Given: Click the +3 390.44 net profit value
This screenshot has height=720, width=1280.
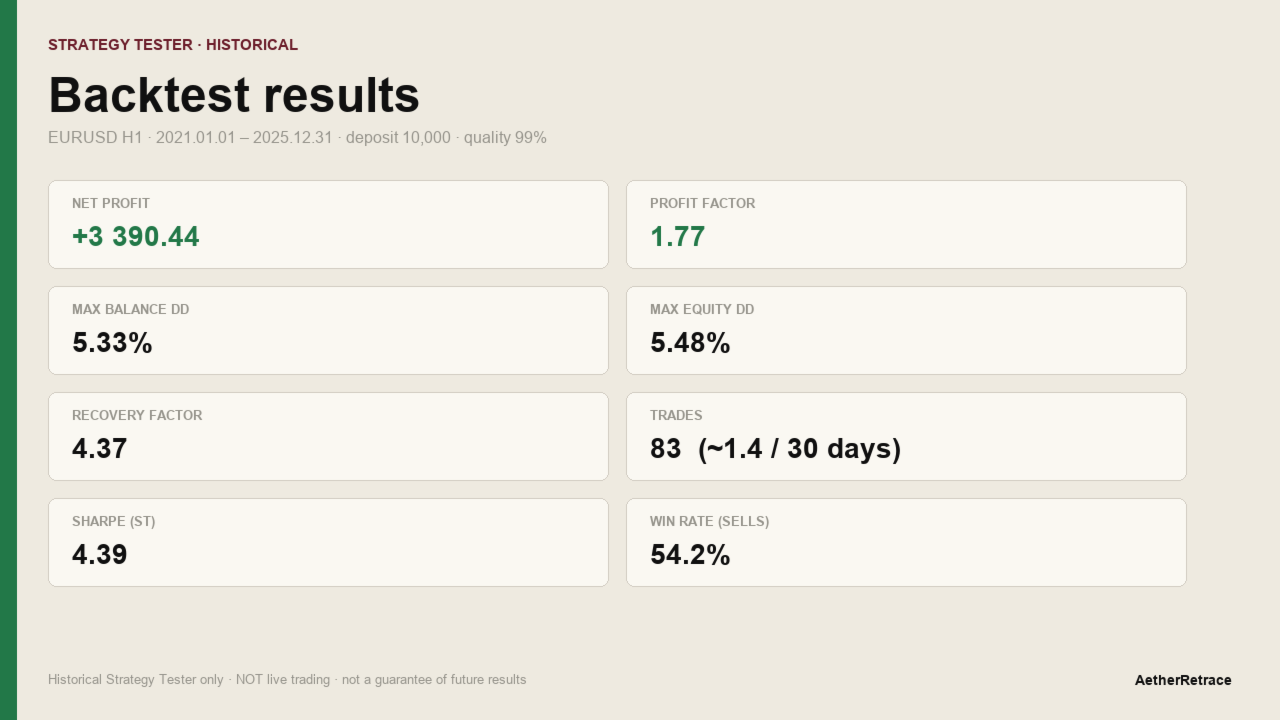Looking at the screenshot, I should [x=136, y=237].
